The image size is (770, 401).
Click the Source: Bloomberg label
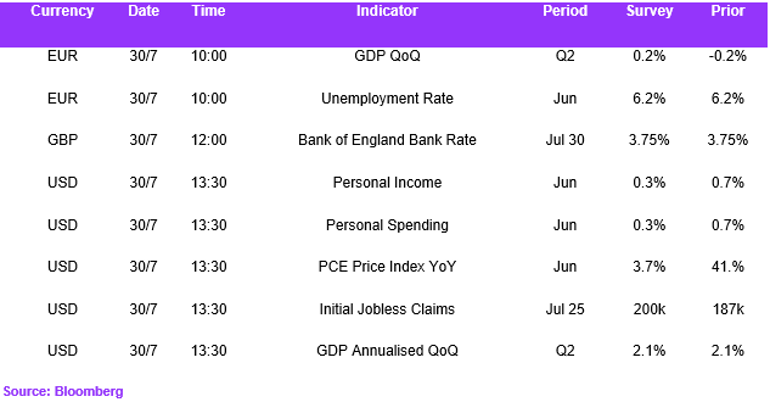point(63,392)
